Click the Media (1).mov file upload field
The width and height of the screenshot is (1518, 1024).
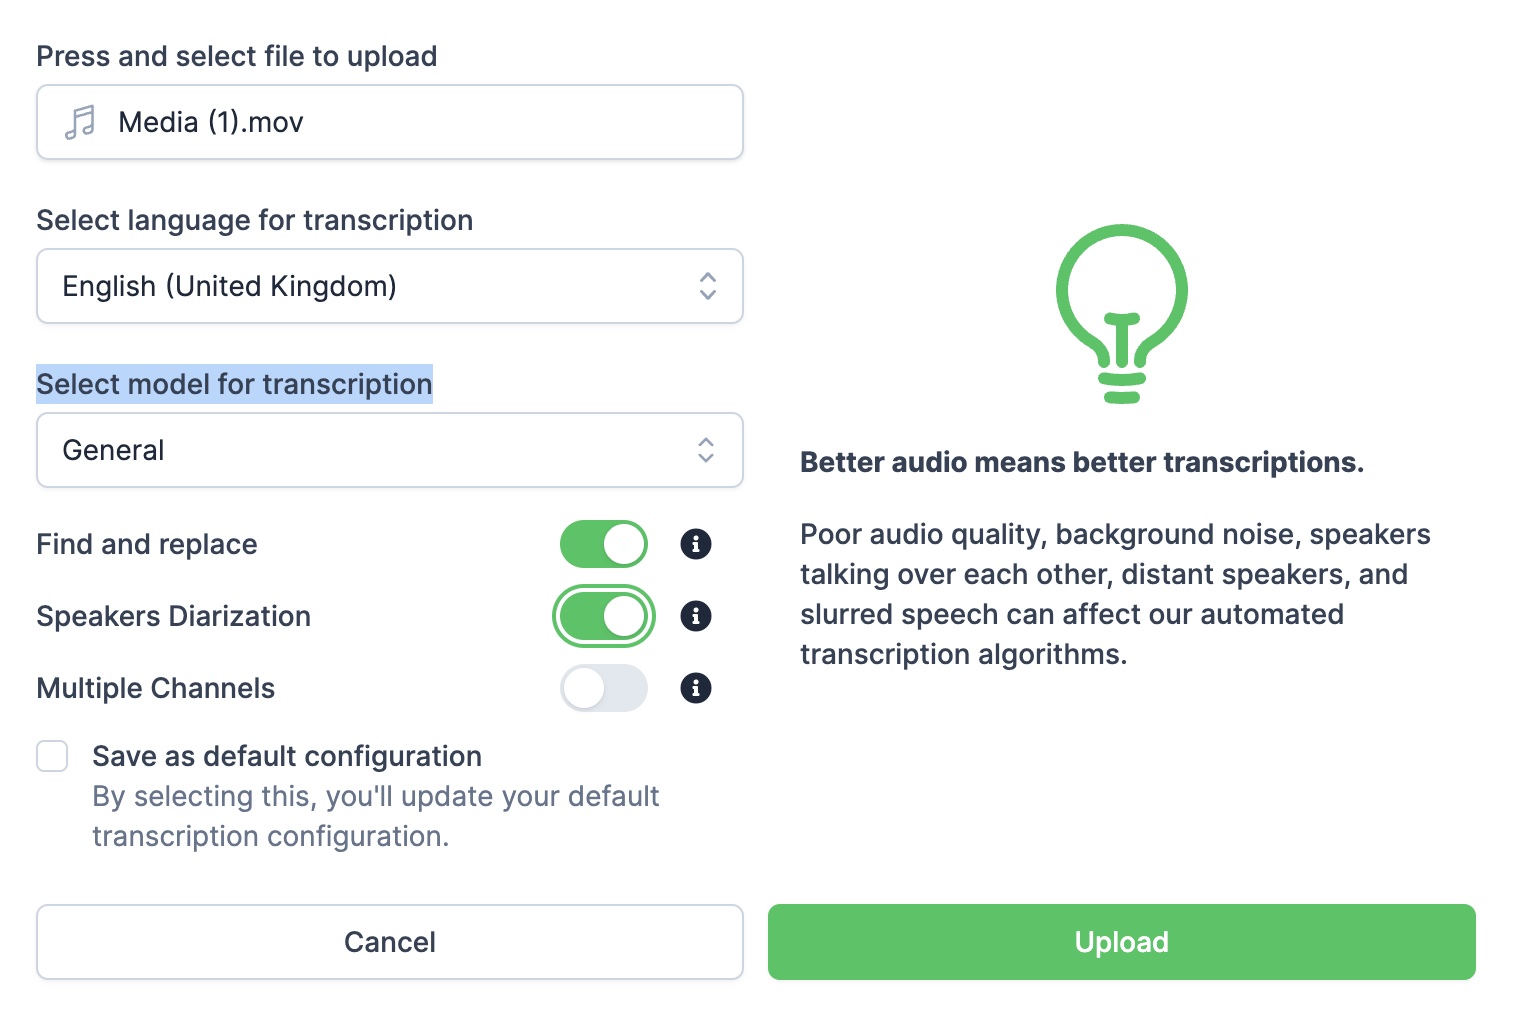(x=389, y=122)
